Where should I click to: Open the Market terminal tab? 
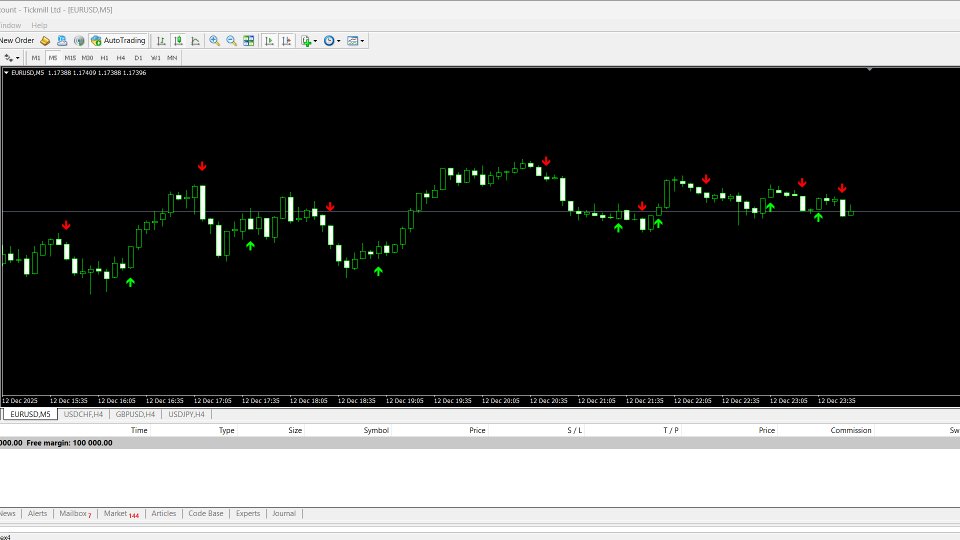point(121,514)
